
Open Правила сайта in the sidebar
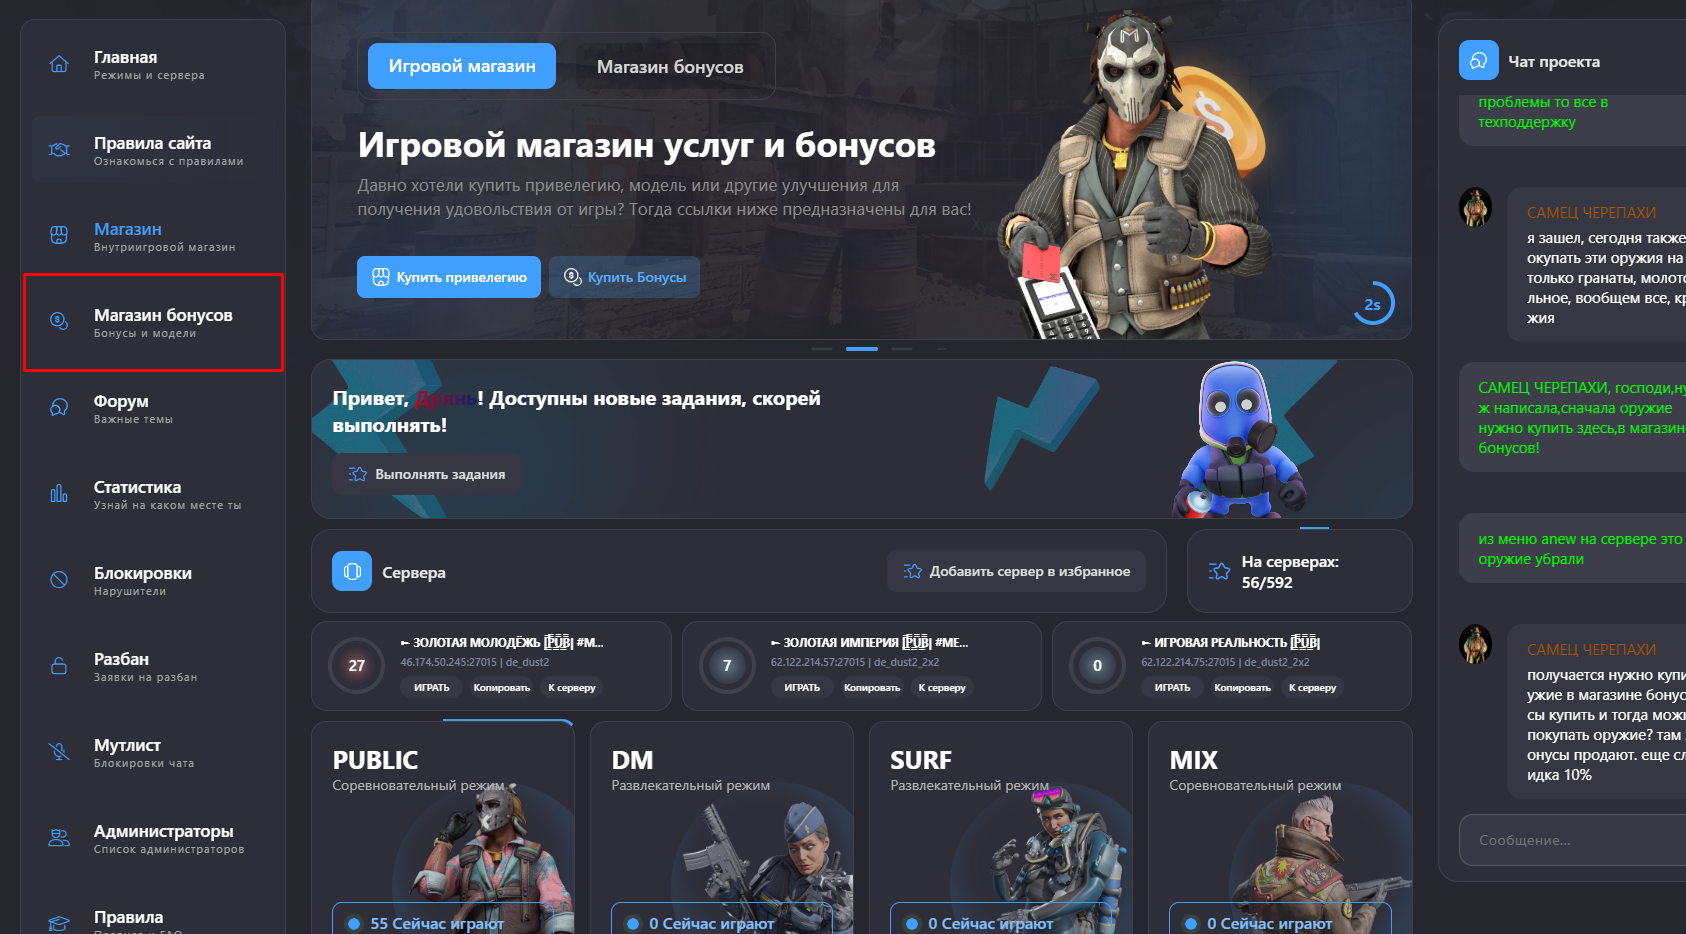click(x=153, y=150)
